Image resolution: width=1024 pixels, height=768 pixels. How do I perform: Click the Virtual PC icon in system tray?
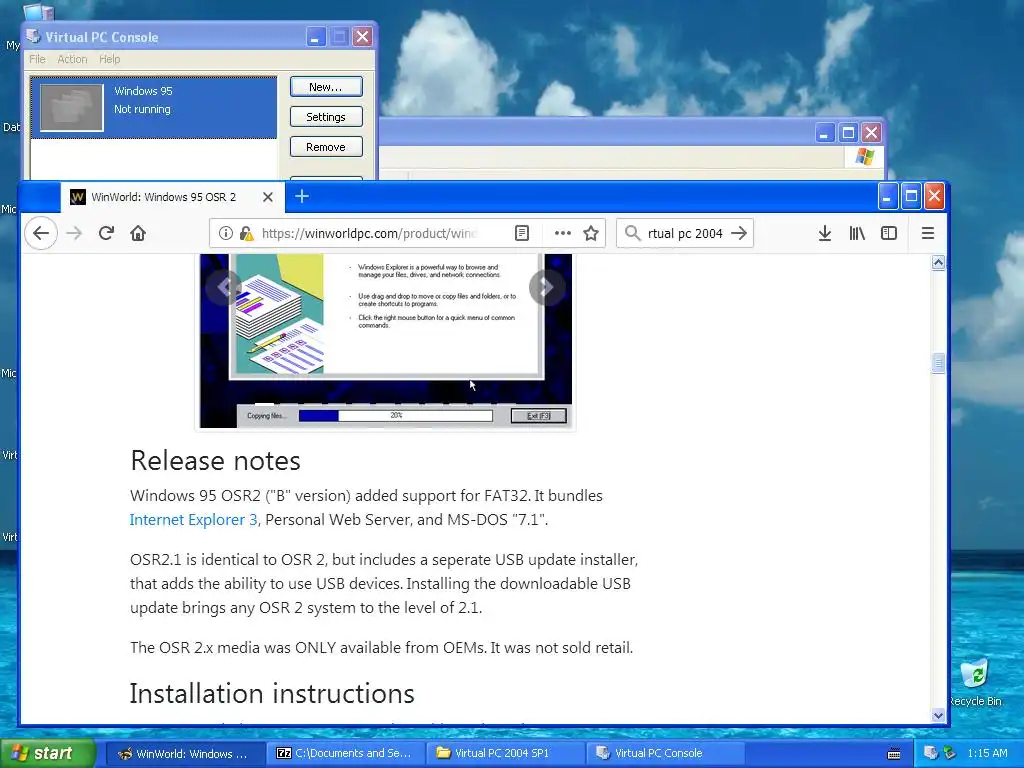[x=931, y=753]
